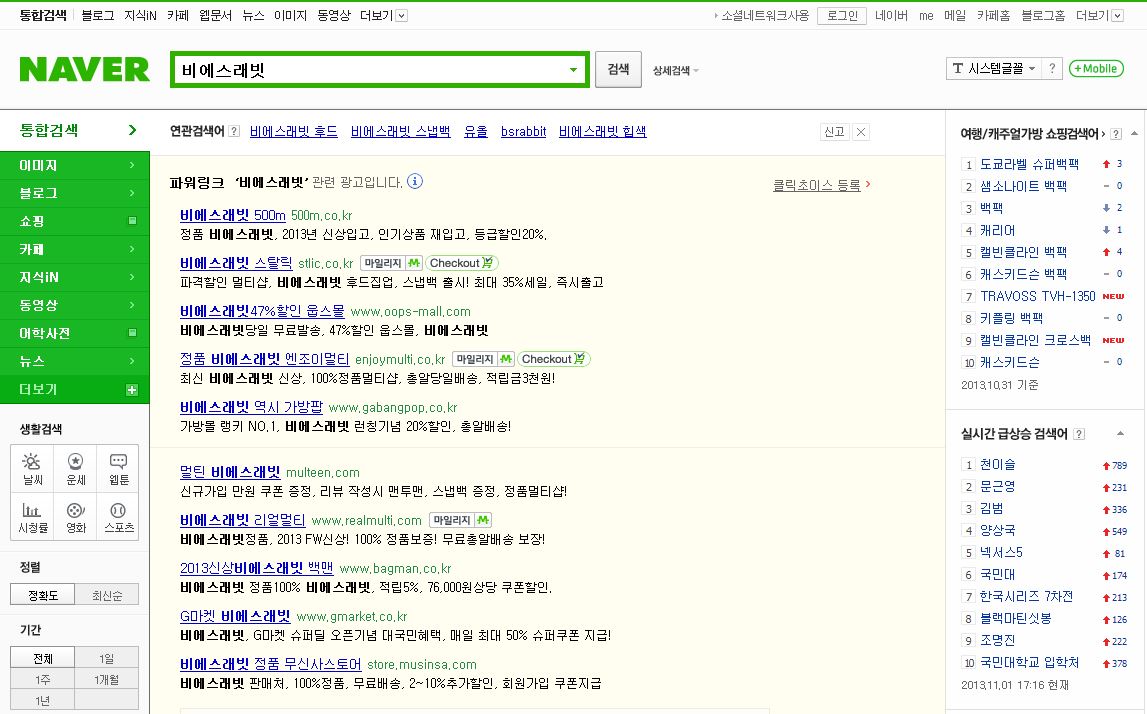Click the help icon next to 연관검색어
This screenshot has width=1147, height=714.
click(x=234, y=132)
